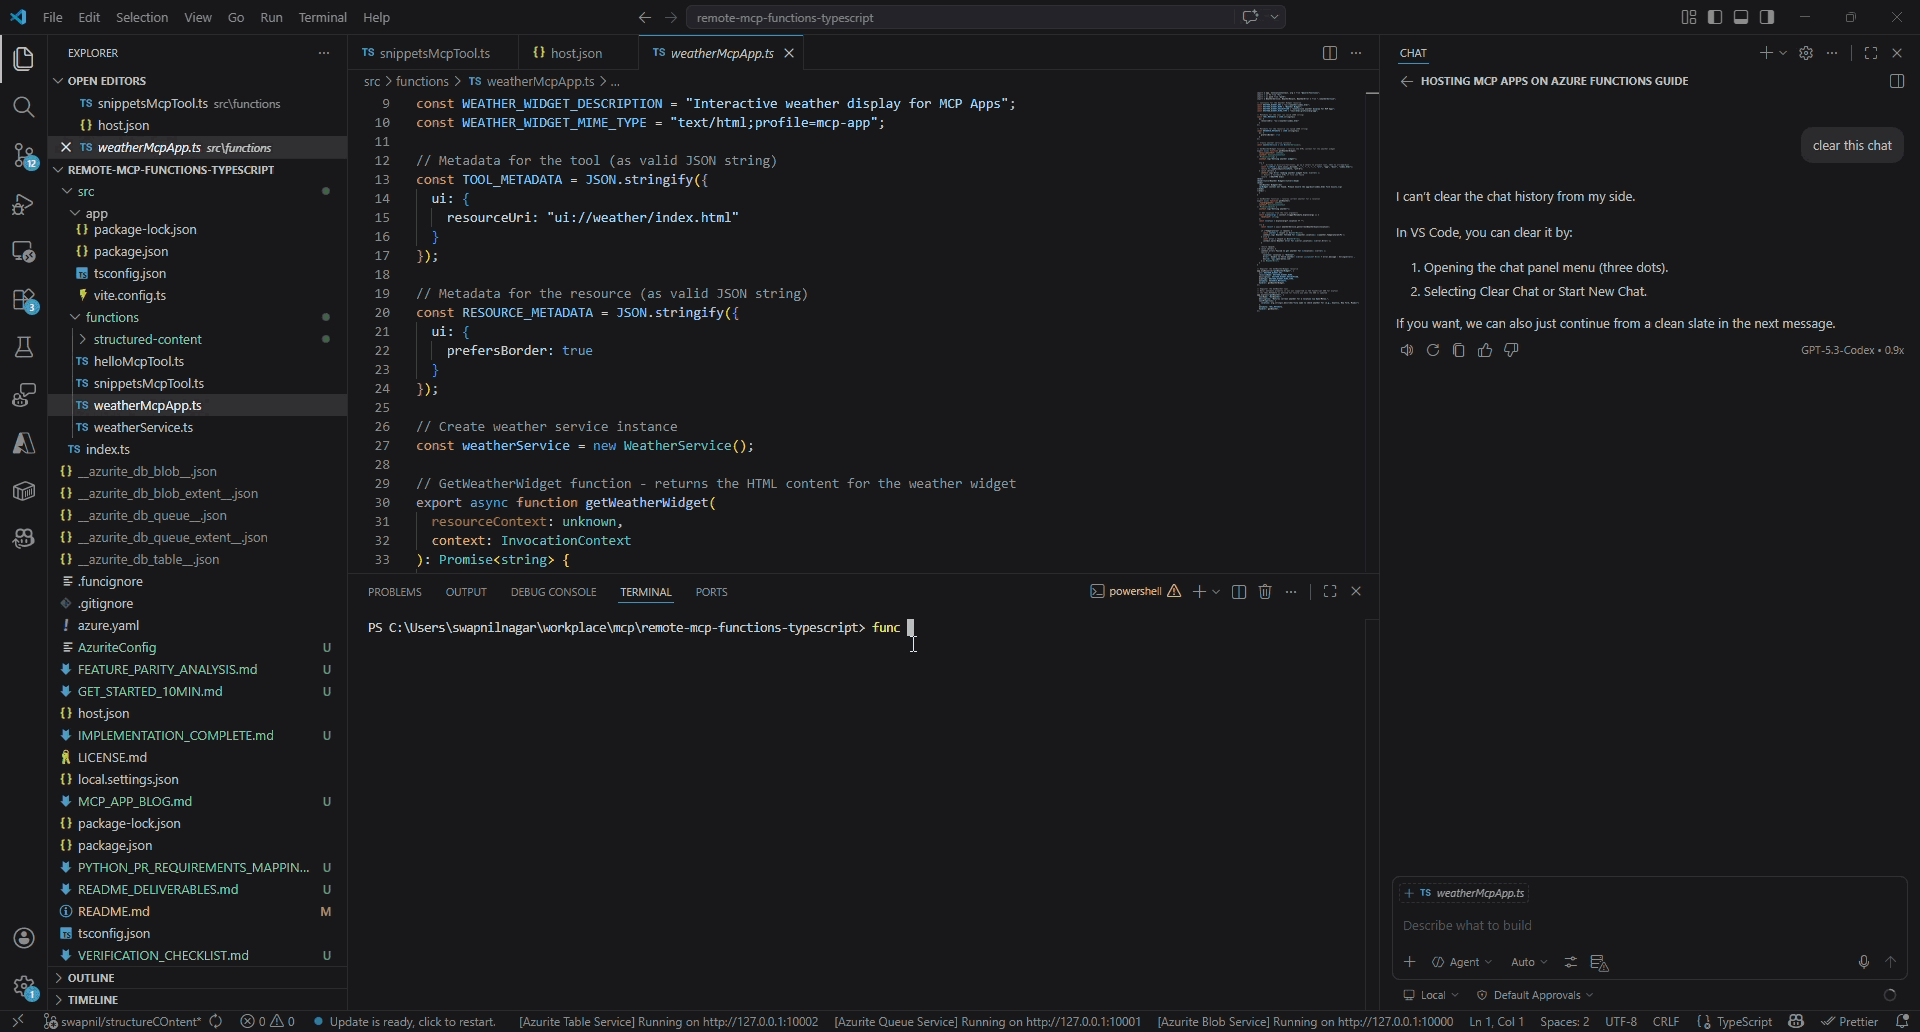Focus the 'Describe what to build' input

click(1640, 926)
